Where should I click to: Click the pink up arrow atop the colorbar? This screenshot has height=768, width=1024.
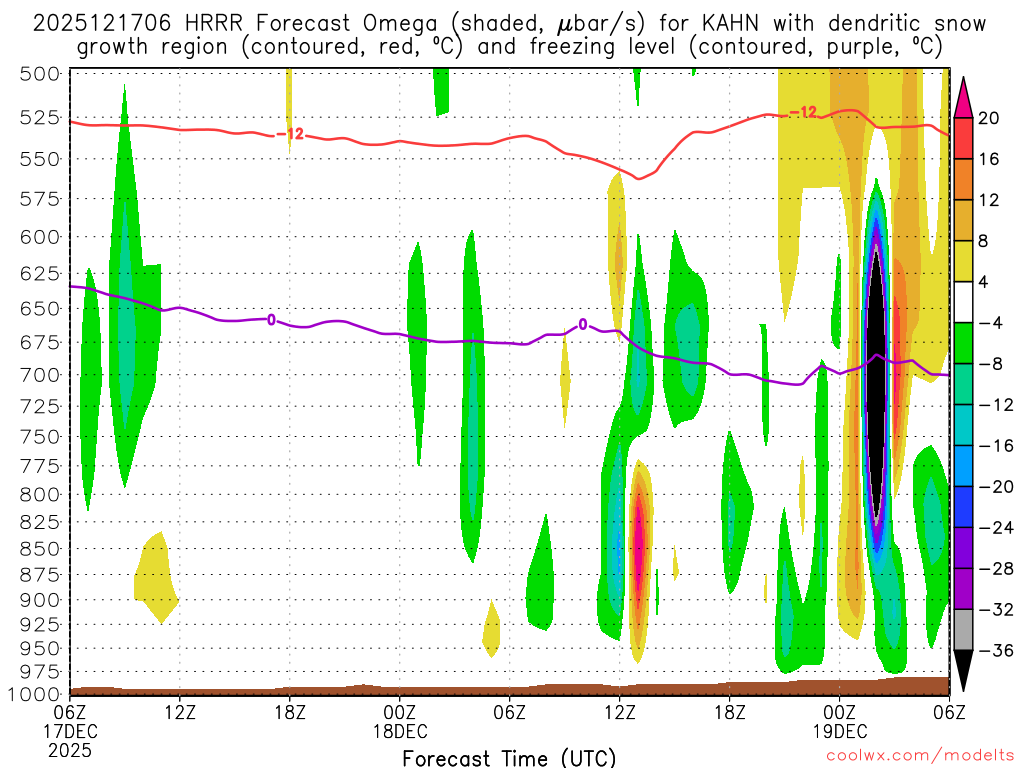(963, 98)
